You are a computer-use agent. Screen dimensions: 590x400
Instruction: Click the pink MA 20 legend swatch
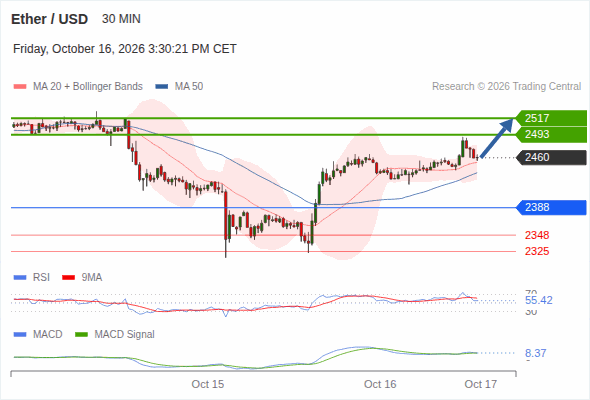tap(20, 87)
